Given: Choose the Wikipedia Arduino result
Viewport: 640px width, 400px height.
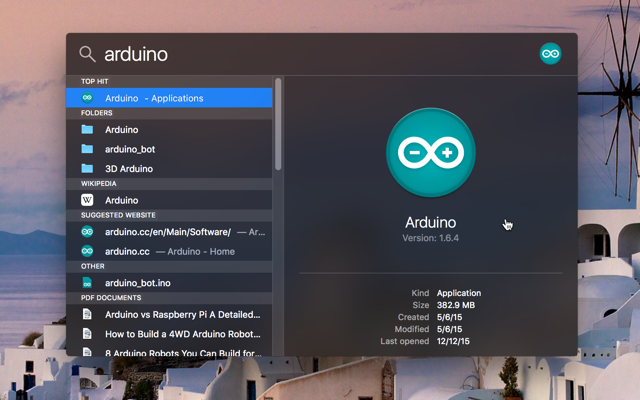Looking at the screenshot, I should click(122, 200).
